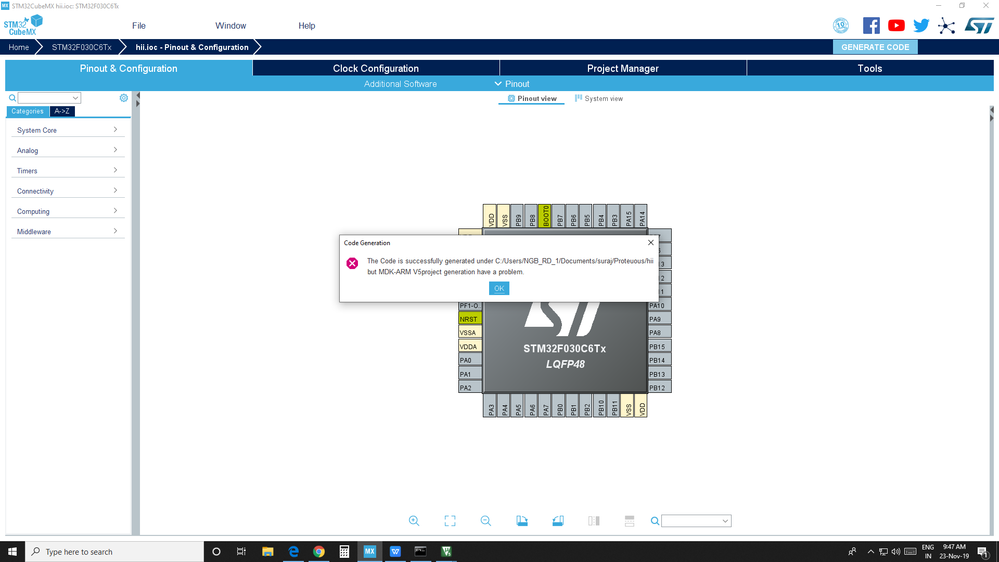Close the Code Generation dialog
Viewport: 999px width, 562px height.
(650, 242)
